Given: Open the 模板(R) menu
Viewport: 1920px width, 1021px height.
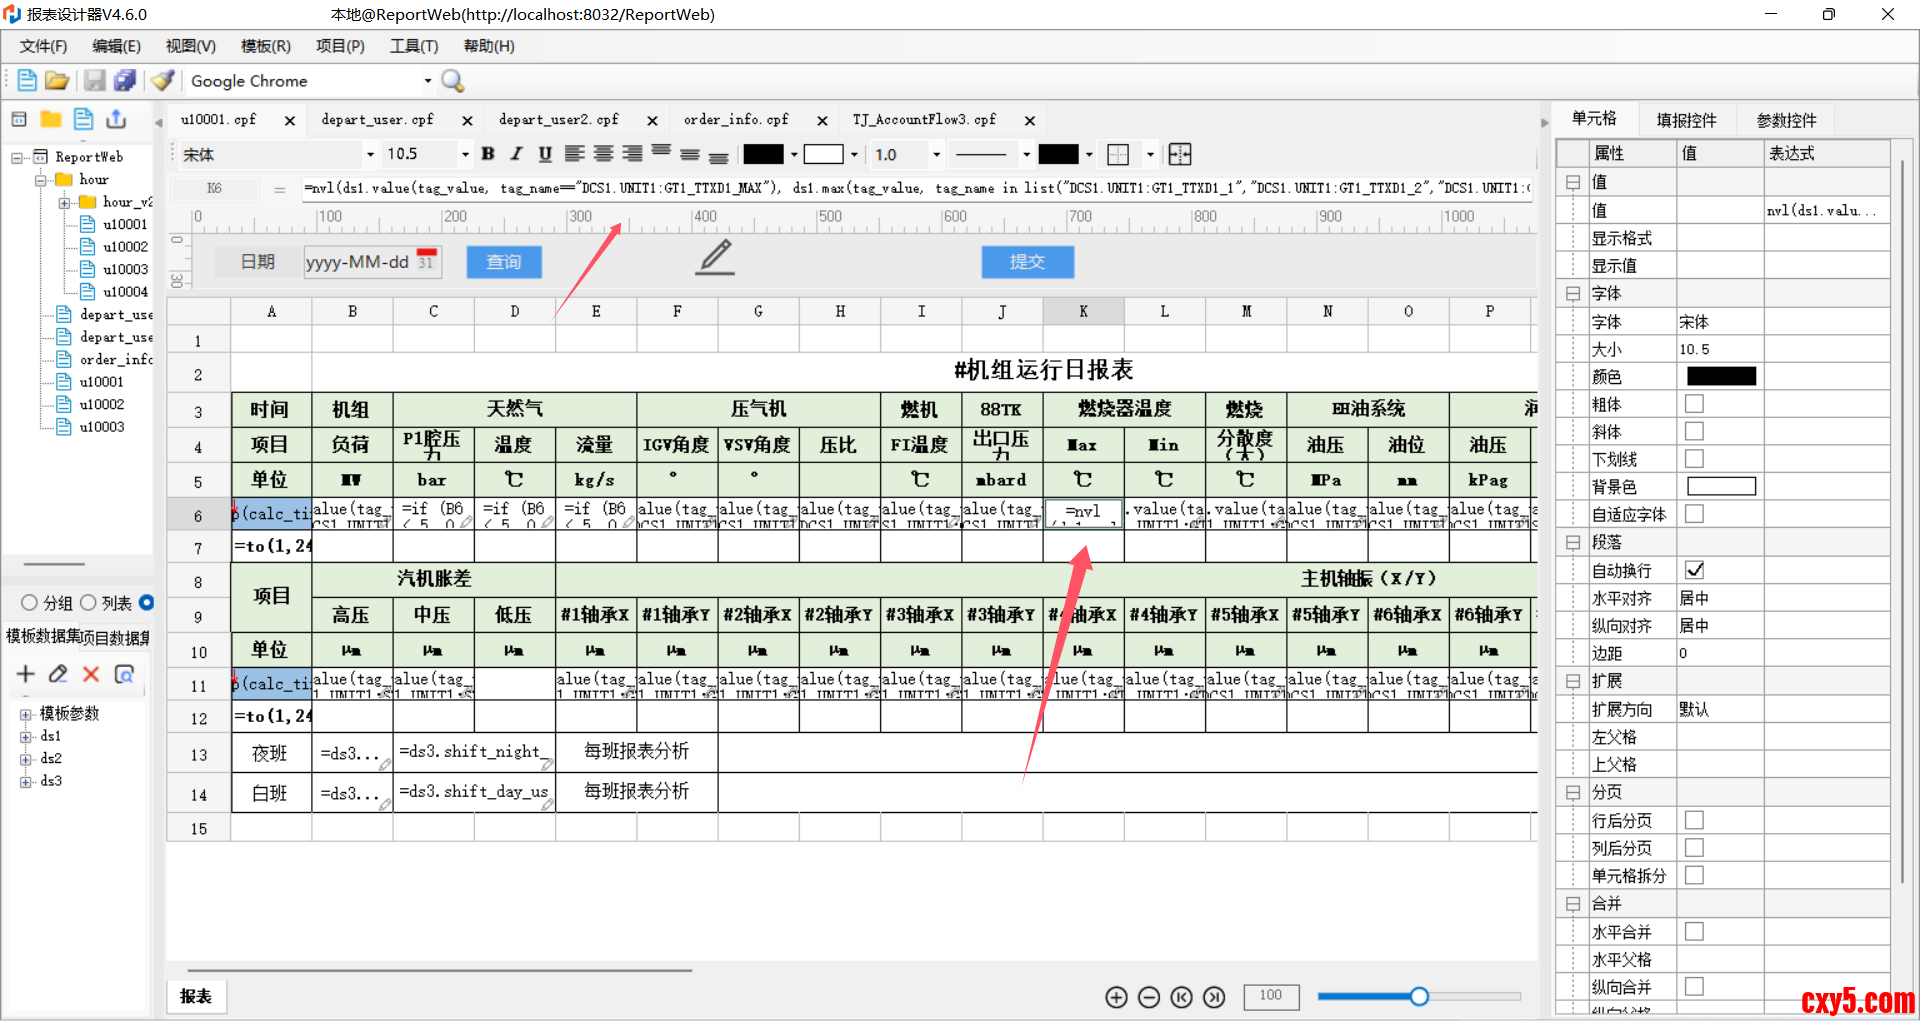Looking at the screenshot, I should [265, 46].
